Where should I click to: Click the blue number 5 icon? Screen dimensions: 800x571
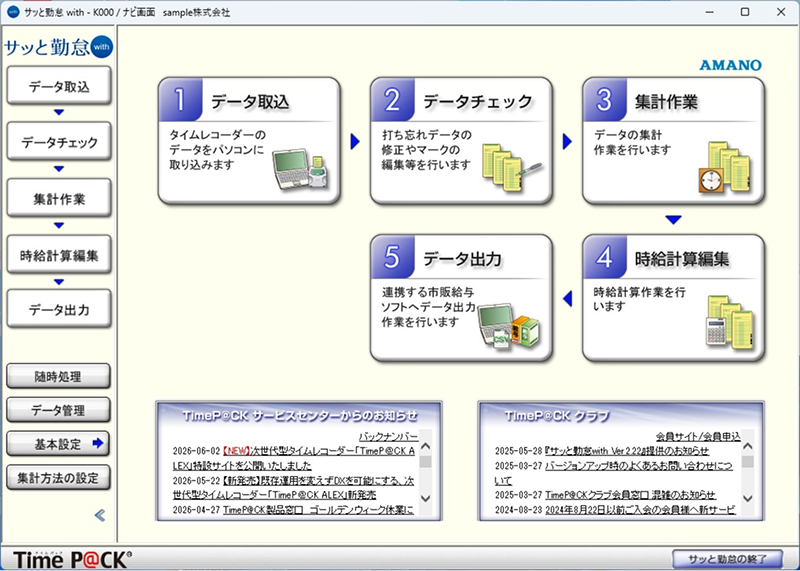tap(393, 257)
